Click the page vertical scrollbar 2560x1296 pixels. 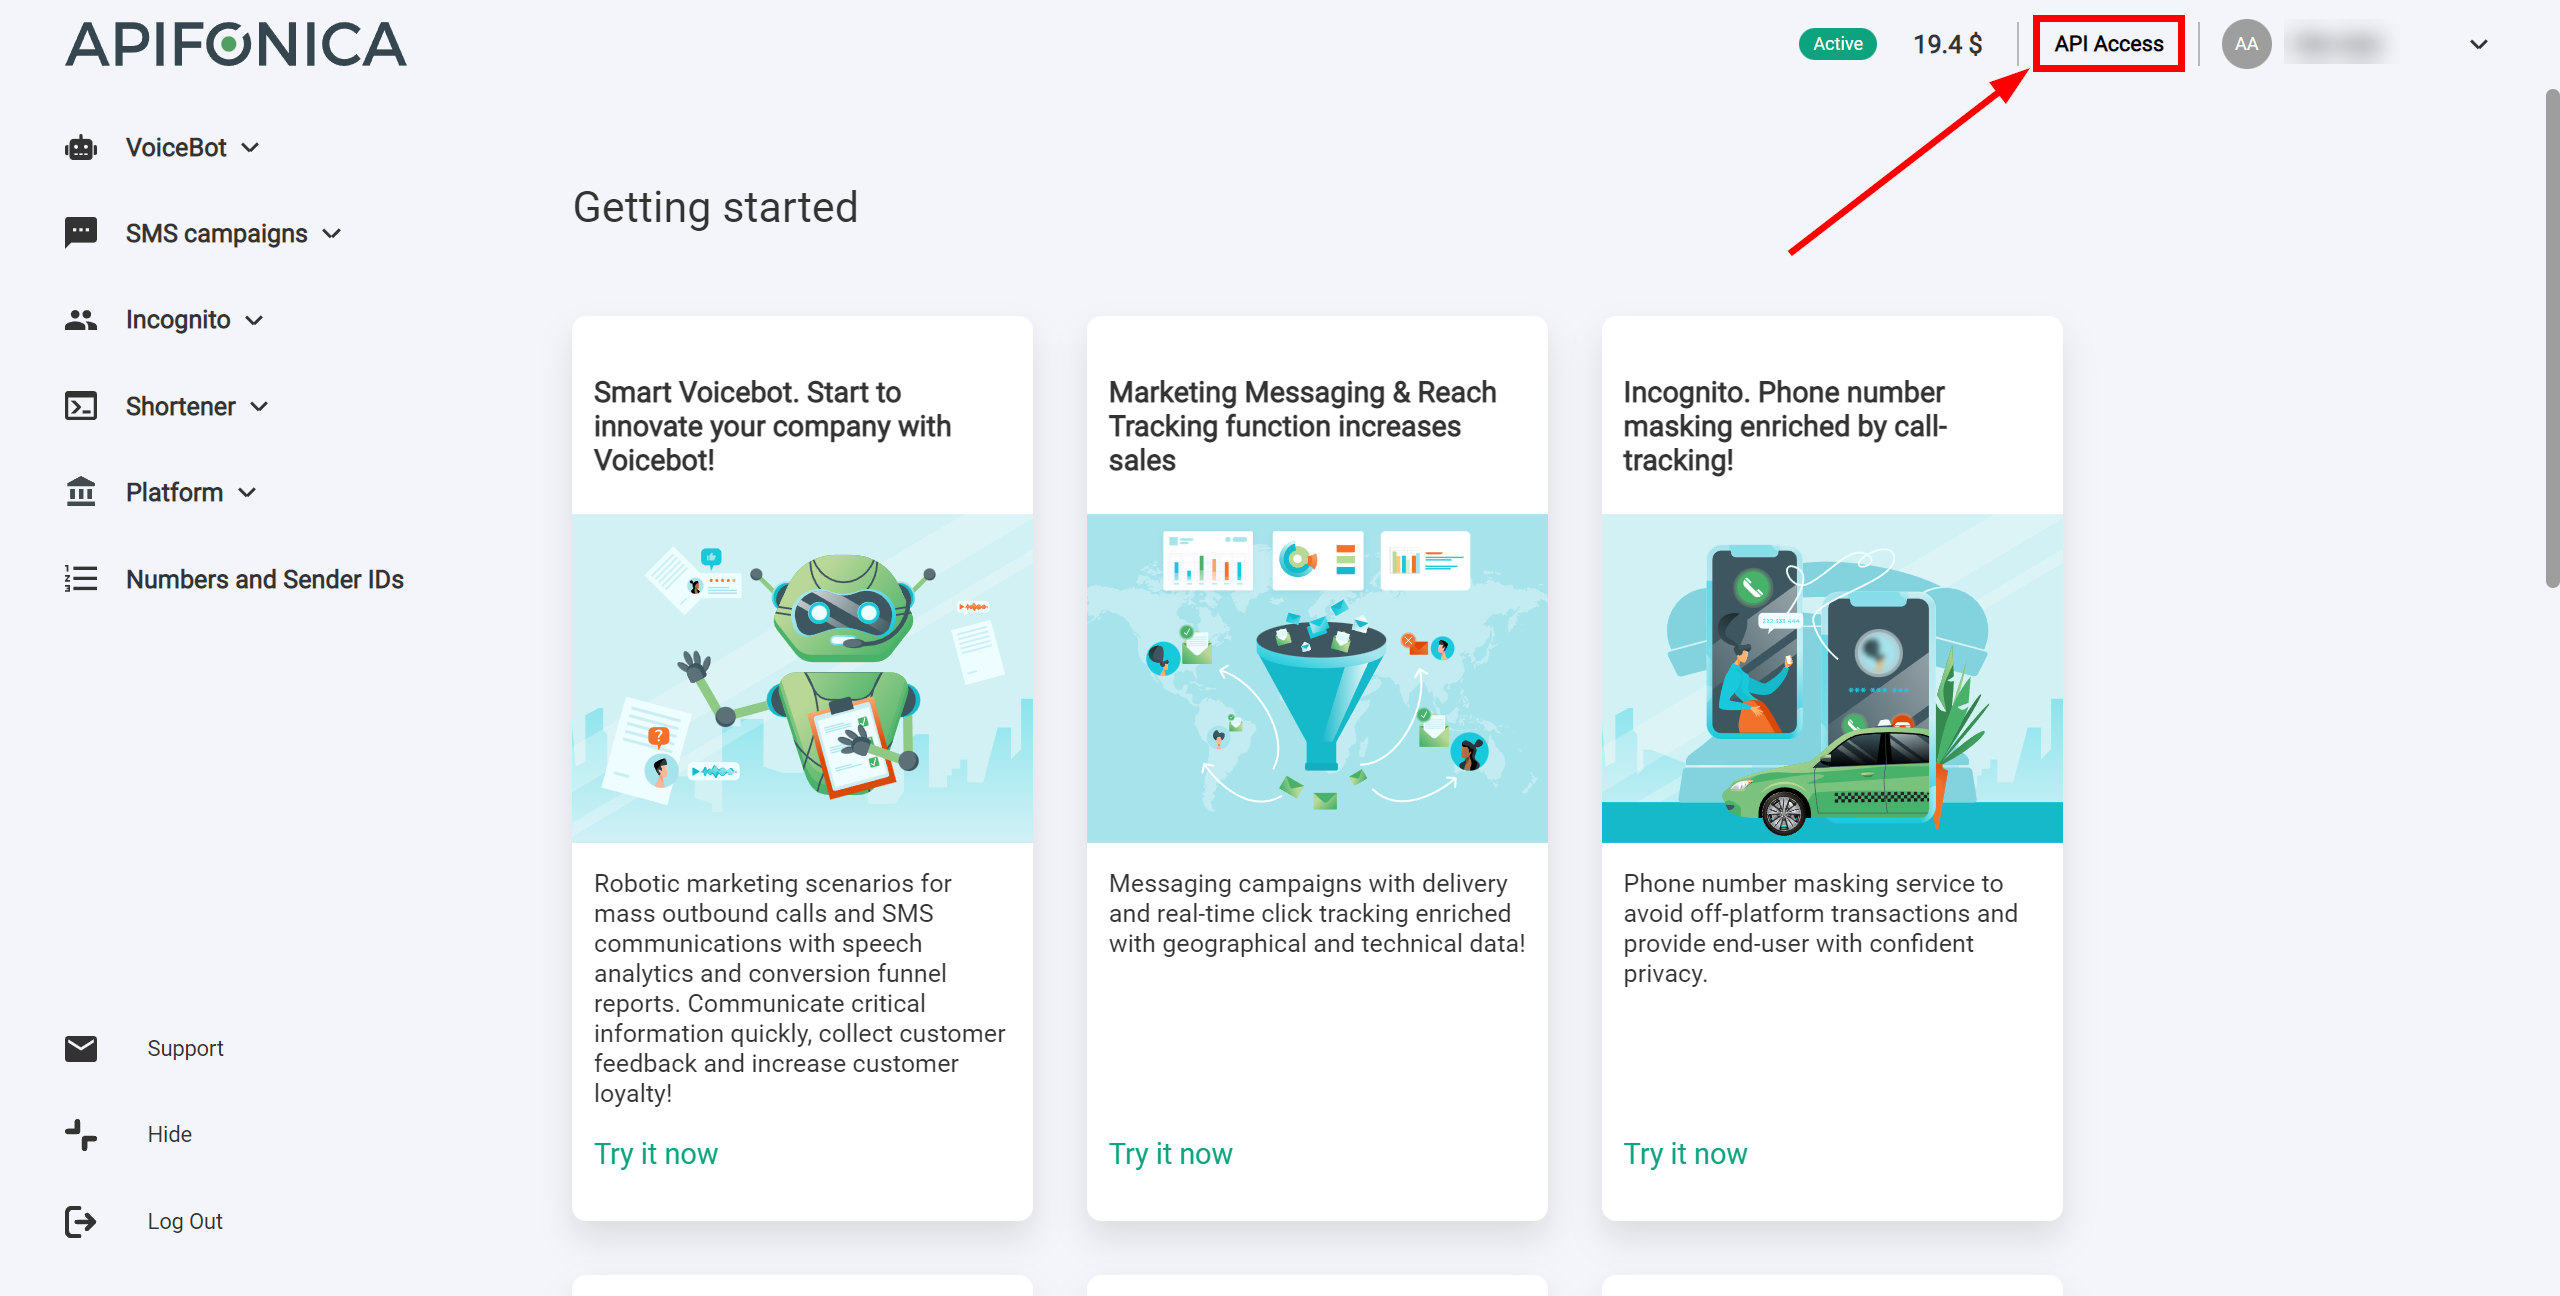coord(2552,338)
